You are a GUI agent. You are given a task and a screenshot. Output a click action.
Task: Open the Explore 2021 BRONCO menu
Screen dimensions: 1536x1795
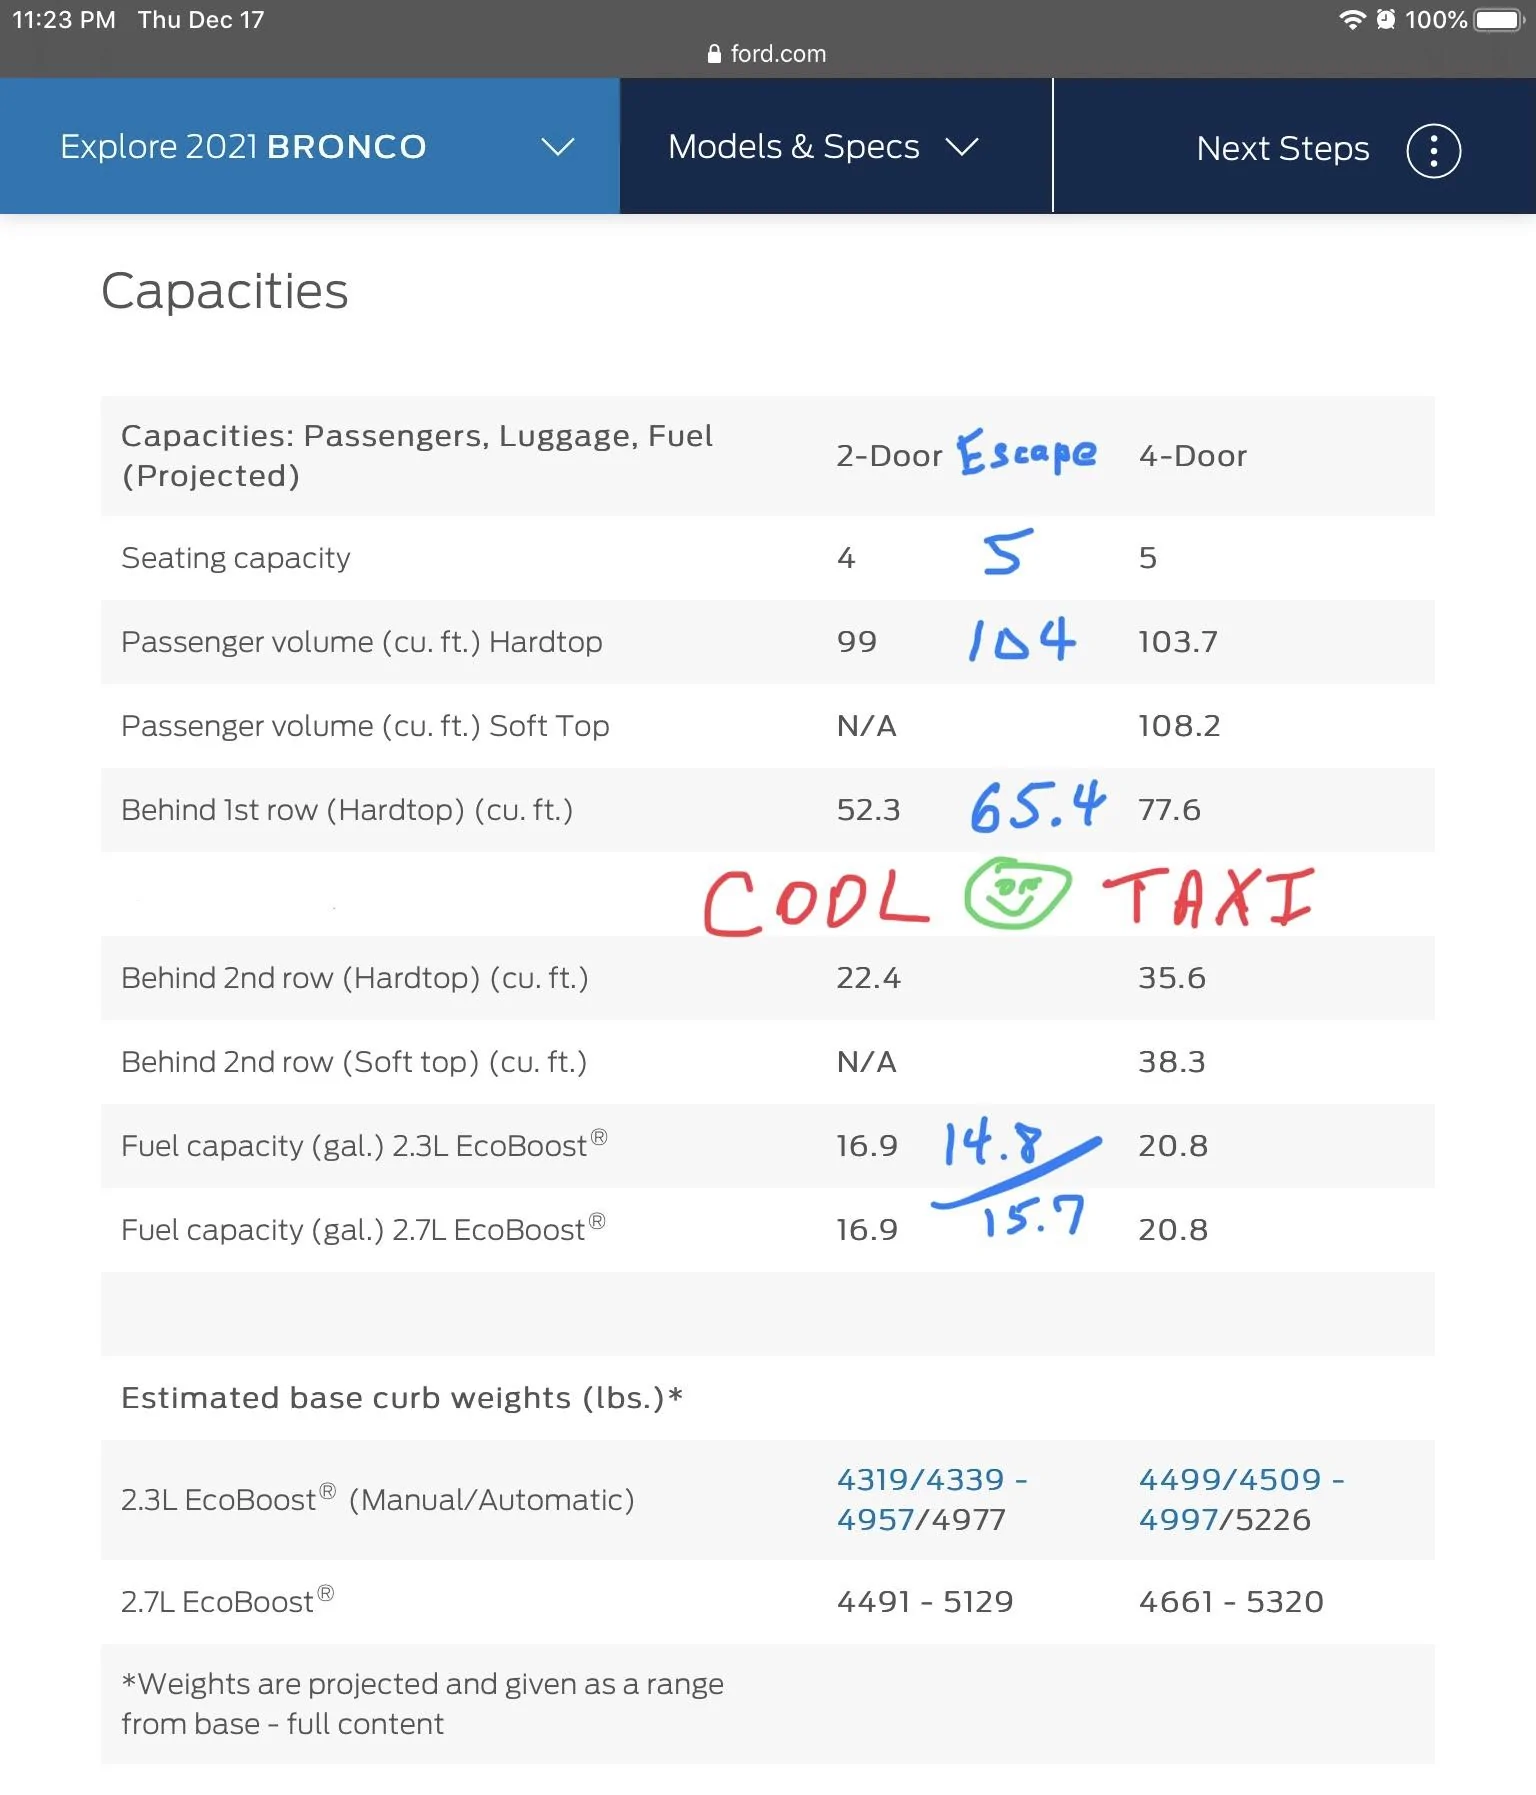point(310,146)
